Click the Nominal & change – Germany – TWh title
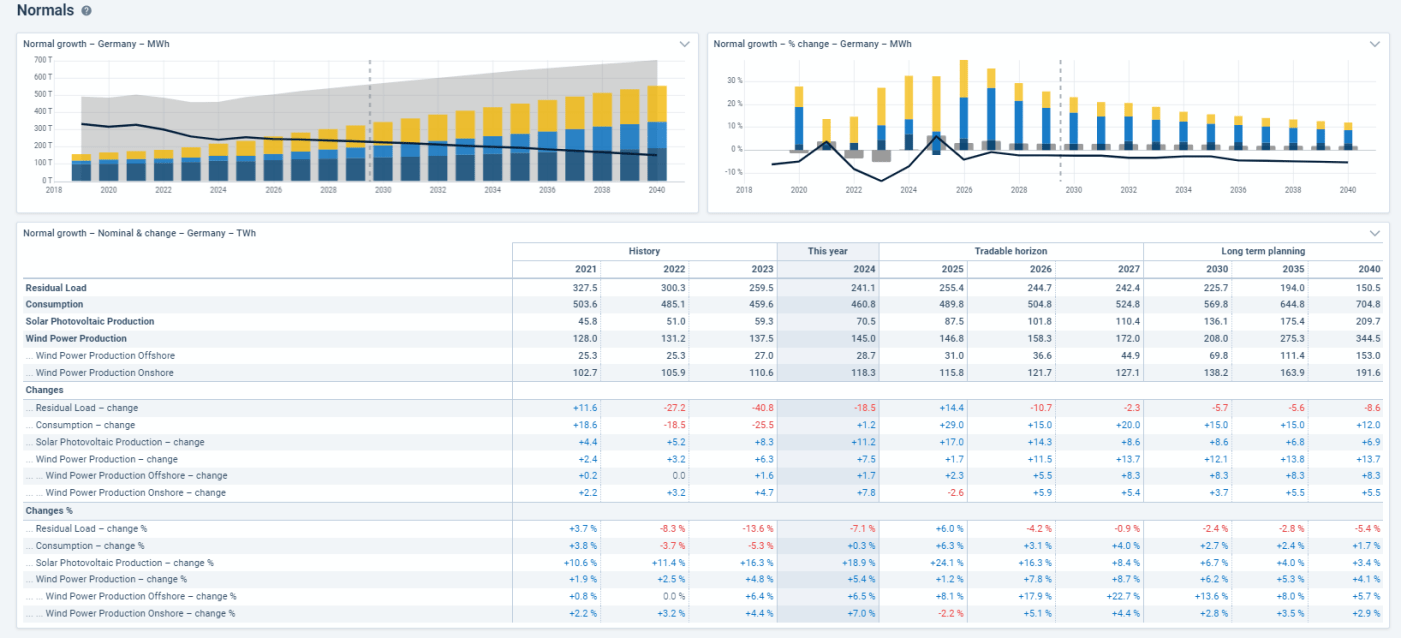 (x=139, y=233)
